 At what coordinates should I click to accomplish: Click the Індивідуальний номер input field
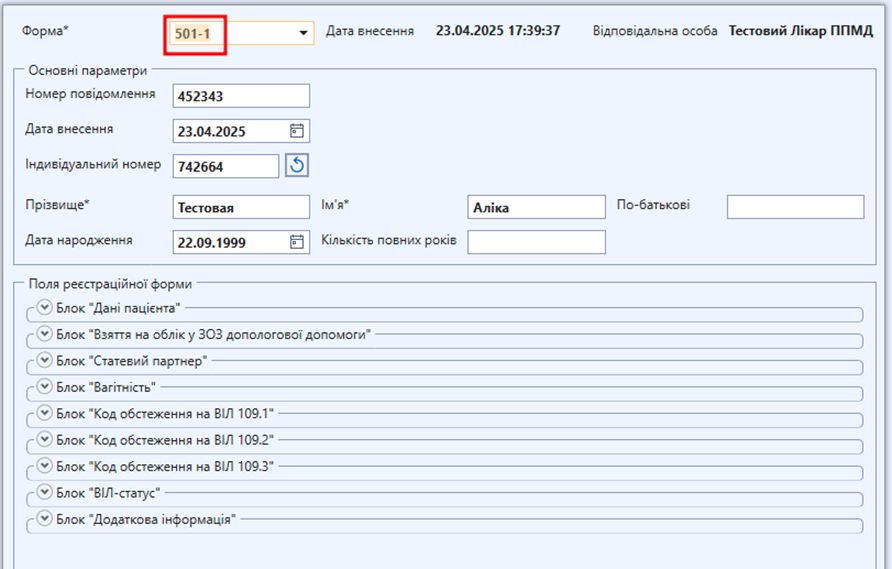(225, 166)
